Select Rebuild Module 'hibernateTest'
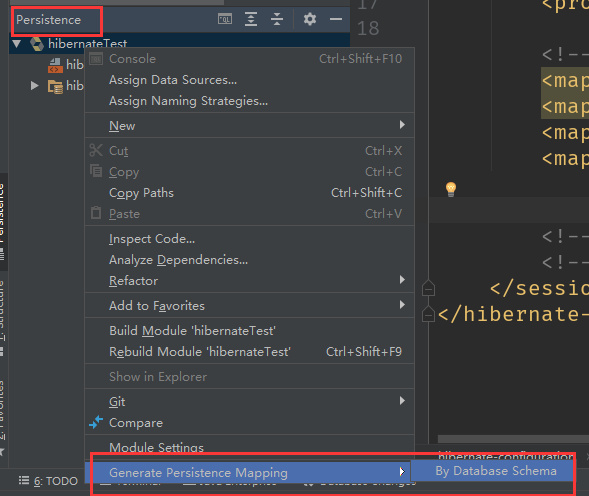 pyautogui.click(x=250, y=352)
